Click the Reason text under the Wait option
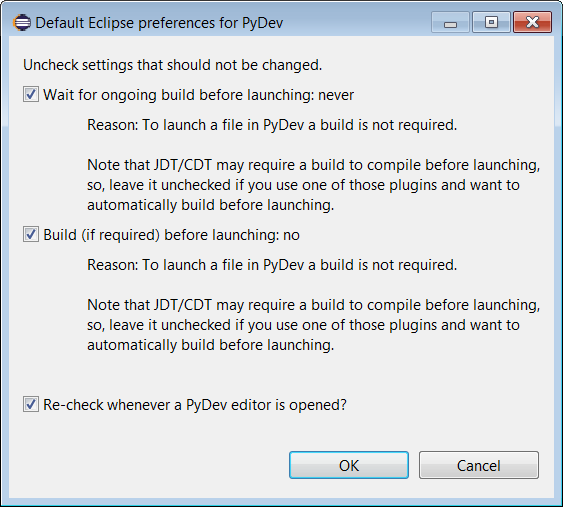The image size is (563, 507). click(272, 125)
